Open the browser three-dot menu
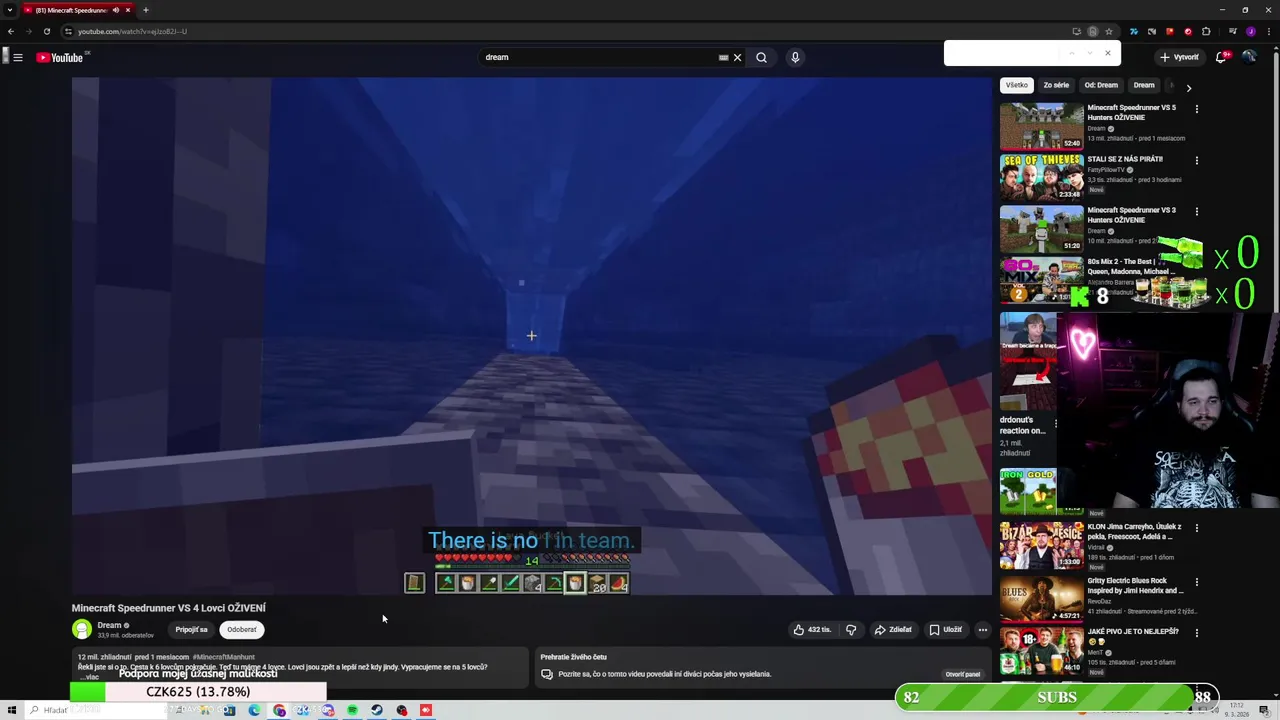This screenshot has width=1280, height=720. click(1268, 31)
